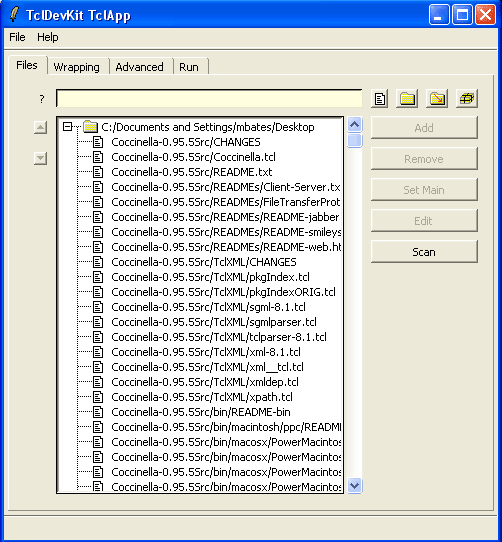Select TclXML/pkgIndex.tcl file row
Screen dimensions: 502x542
[210, 277]
